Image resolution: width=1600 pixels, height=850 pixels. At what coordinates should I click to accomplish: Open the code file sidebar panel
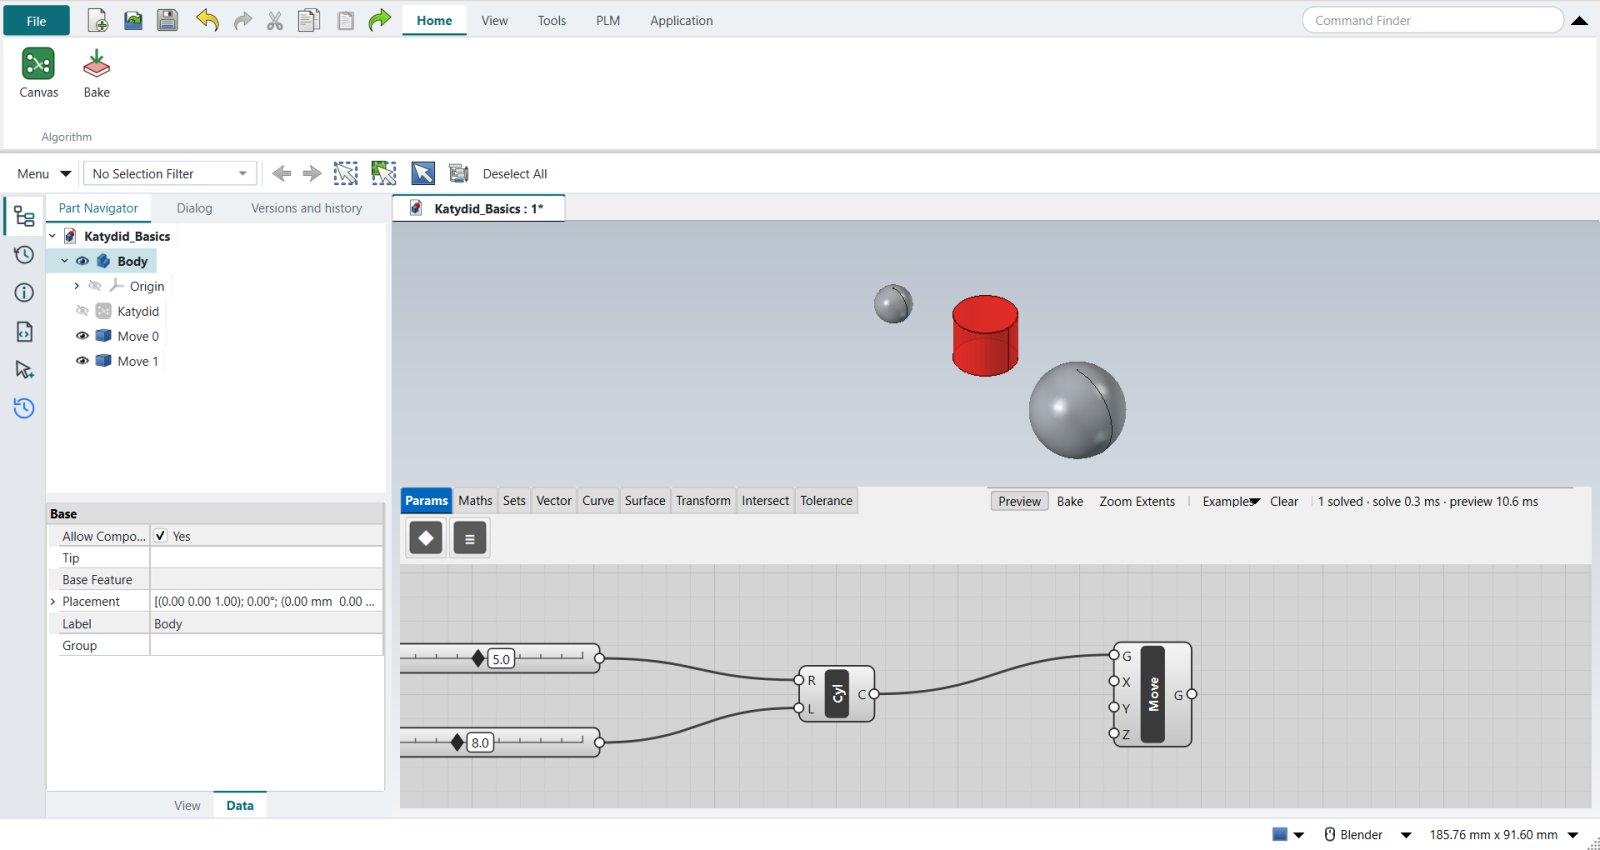(x=24, y=331)
